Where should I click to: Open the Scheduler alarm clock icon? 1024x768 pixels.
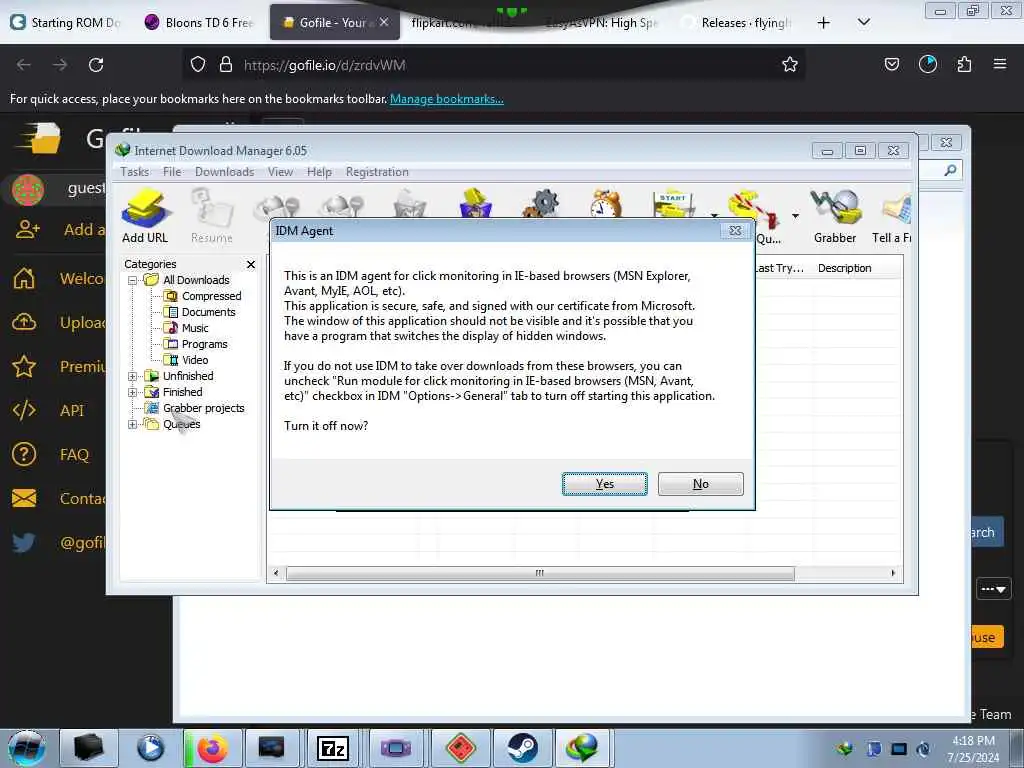pyautogui.click(x=605, y=203)
